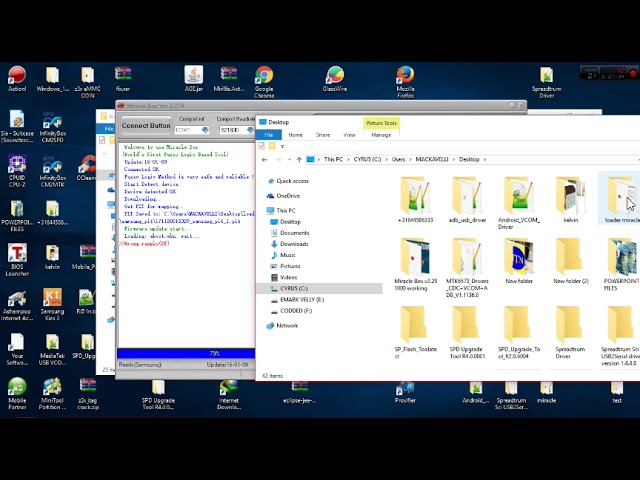The width and height of the screenshot is (640, 480).
Task: Launch Internet Download Manager desktop icon
Action: tap(229, 394)
